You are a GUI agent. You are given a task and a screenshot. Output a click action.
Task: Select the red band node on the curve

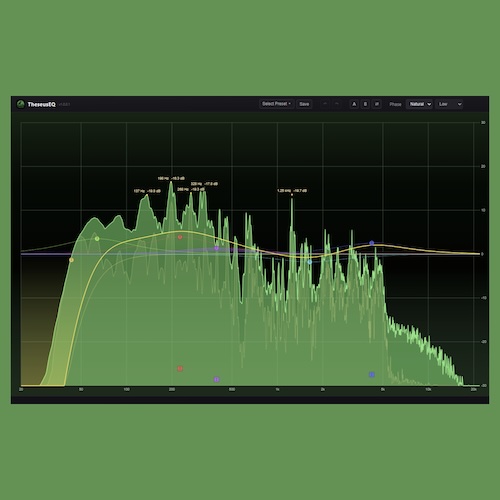tap(180, 237)
